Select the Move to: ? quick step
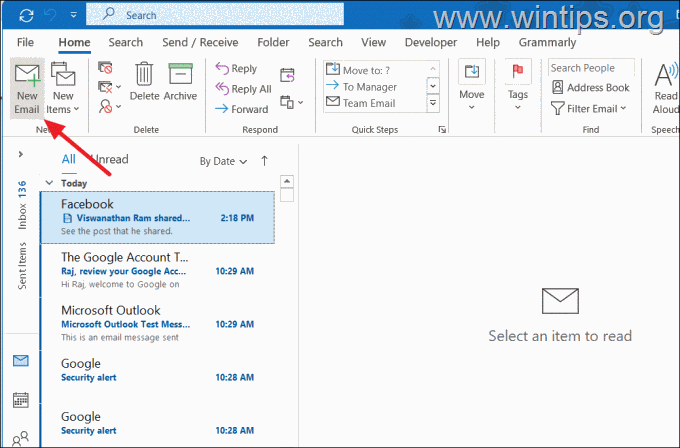Screen dimensions: 680x448 click(x=376, y=70)
